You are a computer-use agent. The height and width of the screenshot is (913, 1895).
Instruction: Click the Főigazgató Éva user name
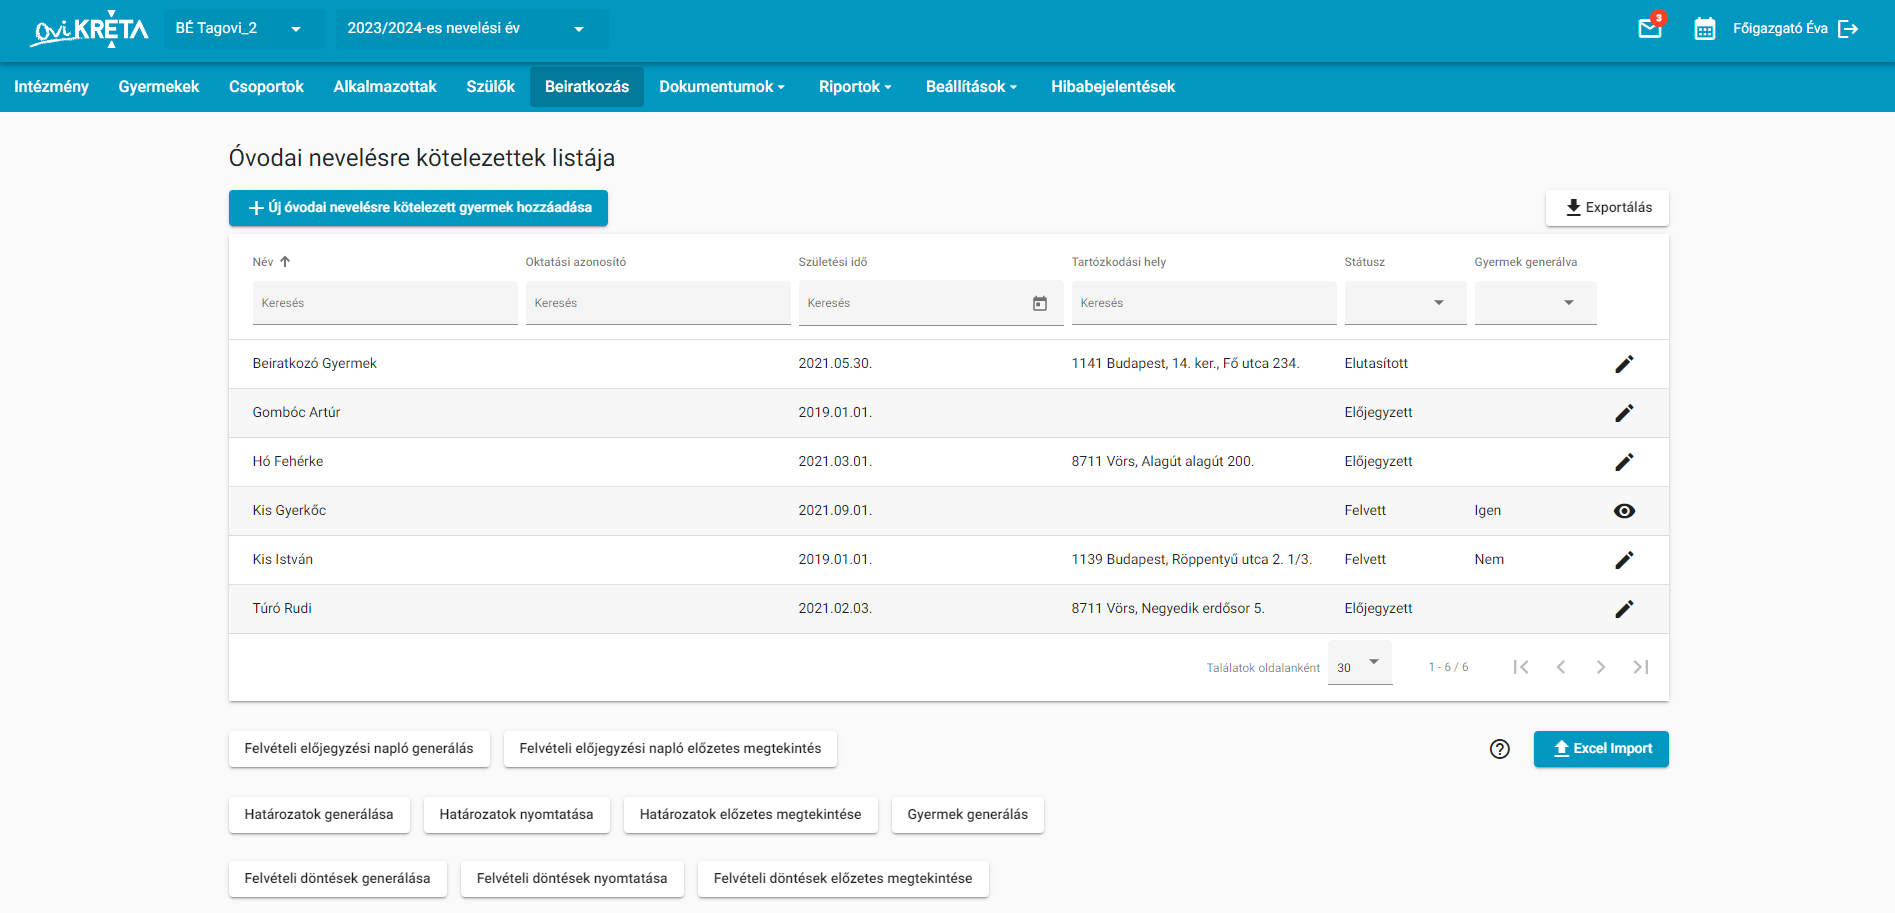[1780, 29]
